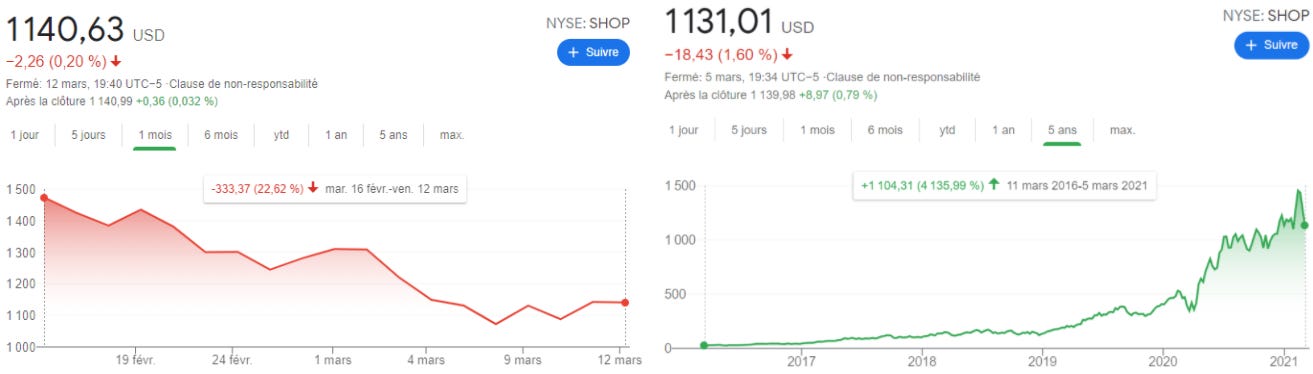
Task: Select '1 mois' tab in right chart
Action: (817, 130)
